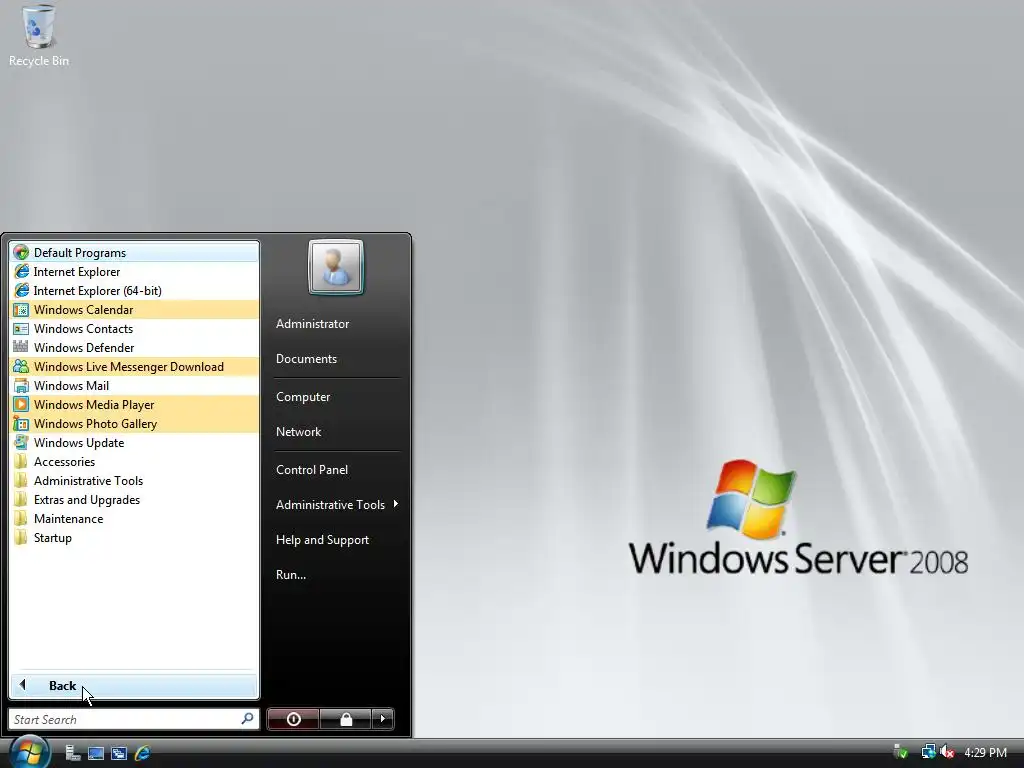Click the power button in Start menu
Image resolution: width=1024 pixels, height=768 pixels.
click(293, 719)
